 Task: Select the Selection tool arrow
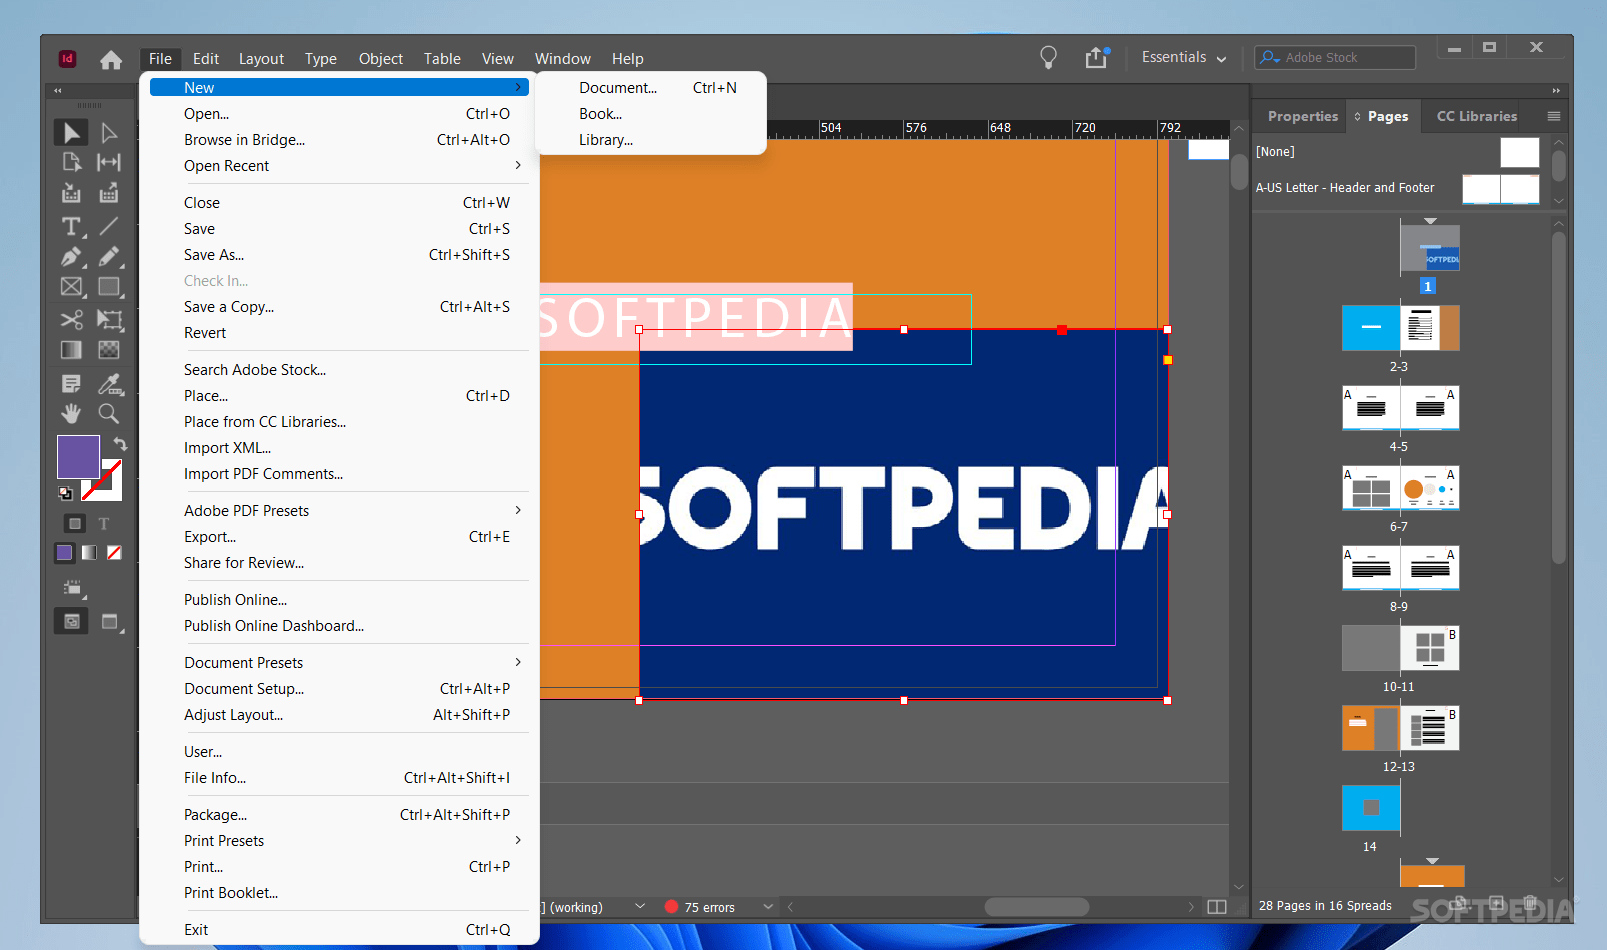(x=71, y=133)
